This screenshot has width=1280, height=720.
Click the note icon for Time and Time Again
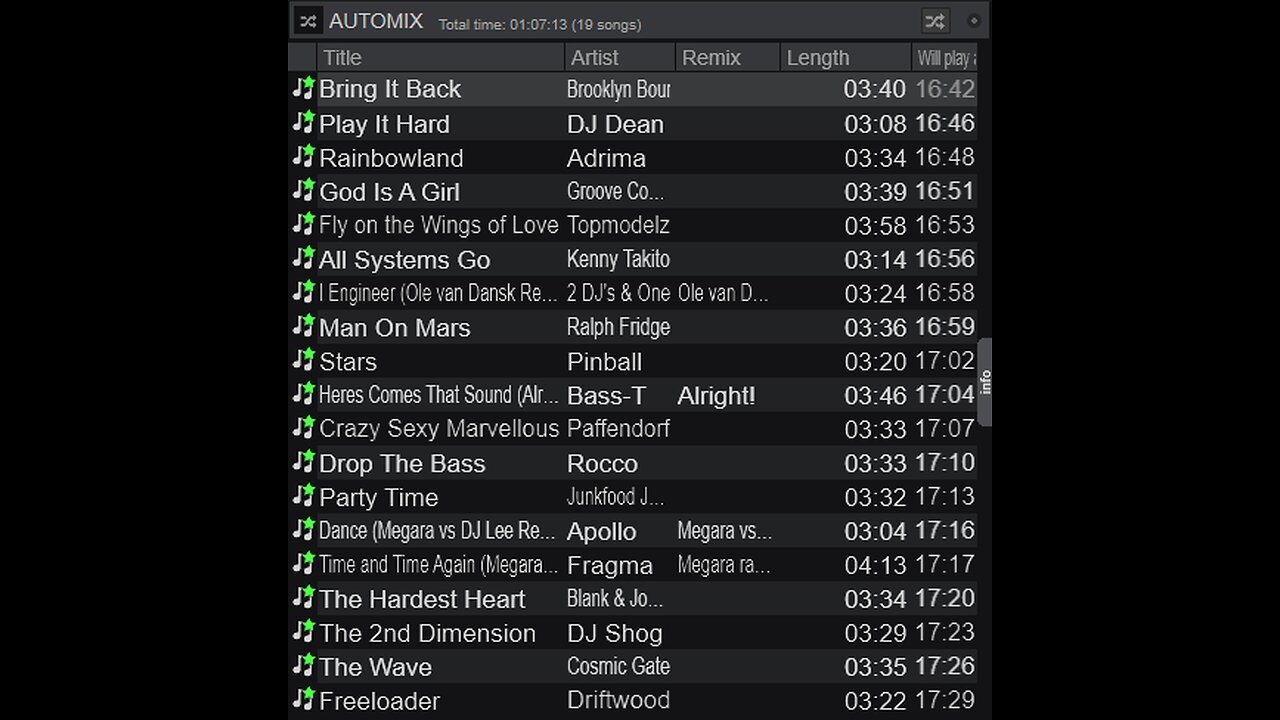(303, 564)
